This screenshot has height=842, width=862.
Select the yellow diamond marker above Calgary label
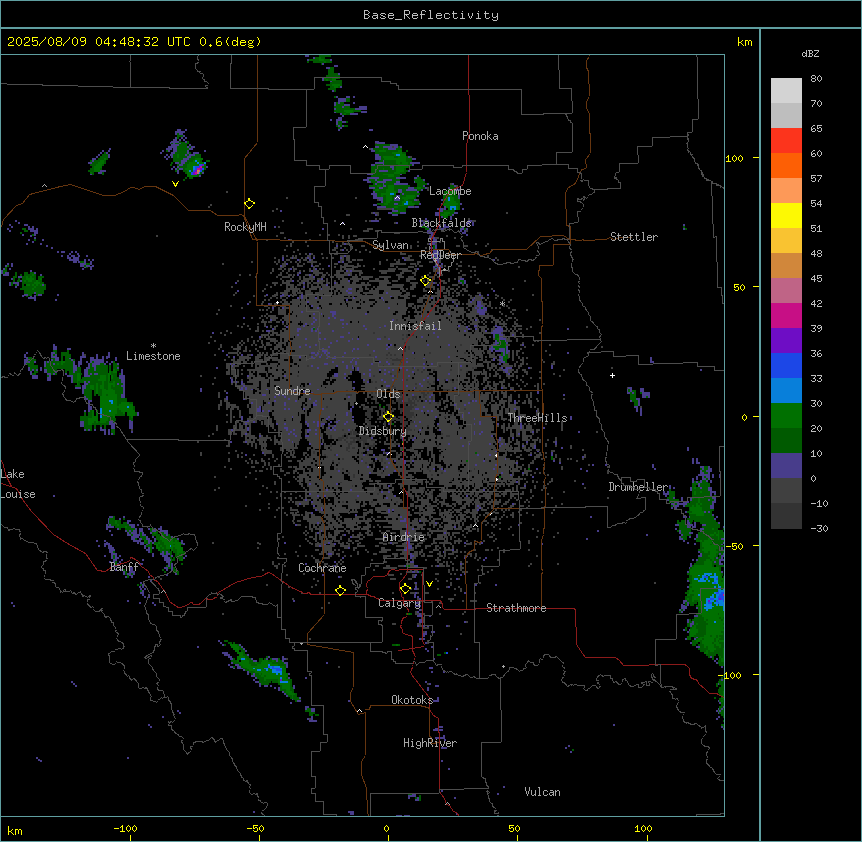click(x=405, y=589)
